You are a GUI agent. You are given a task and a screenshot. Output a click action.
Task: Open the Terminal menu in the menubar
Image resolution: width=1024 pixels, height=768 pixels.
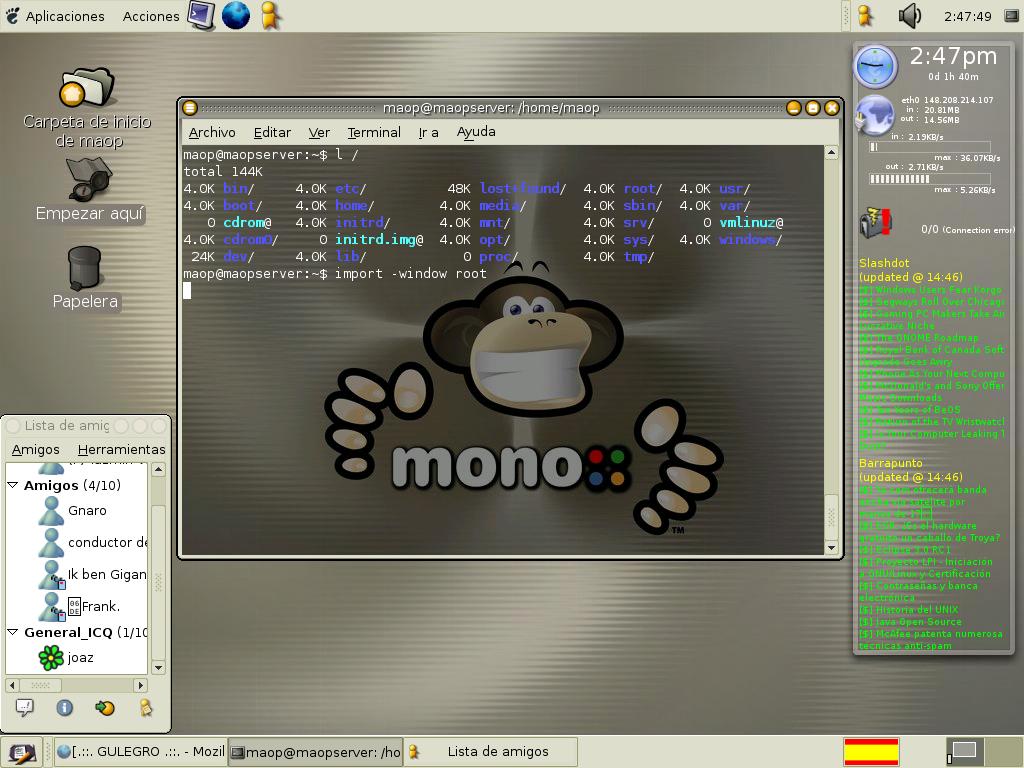point(374,133)
